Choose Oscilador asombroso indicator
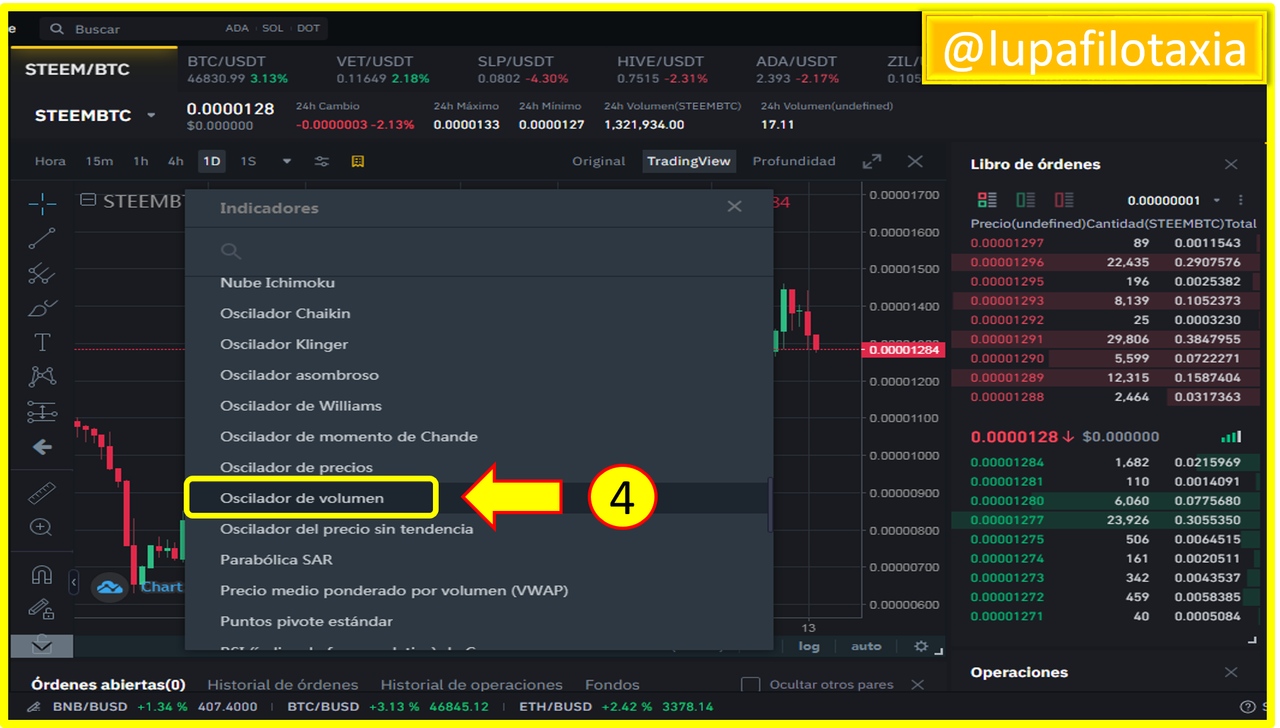1280x728 pixels. [x=299, y=375]
